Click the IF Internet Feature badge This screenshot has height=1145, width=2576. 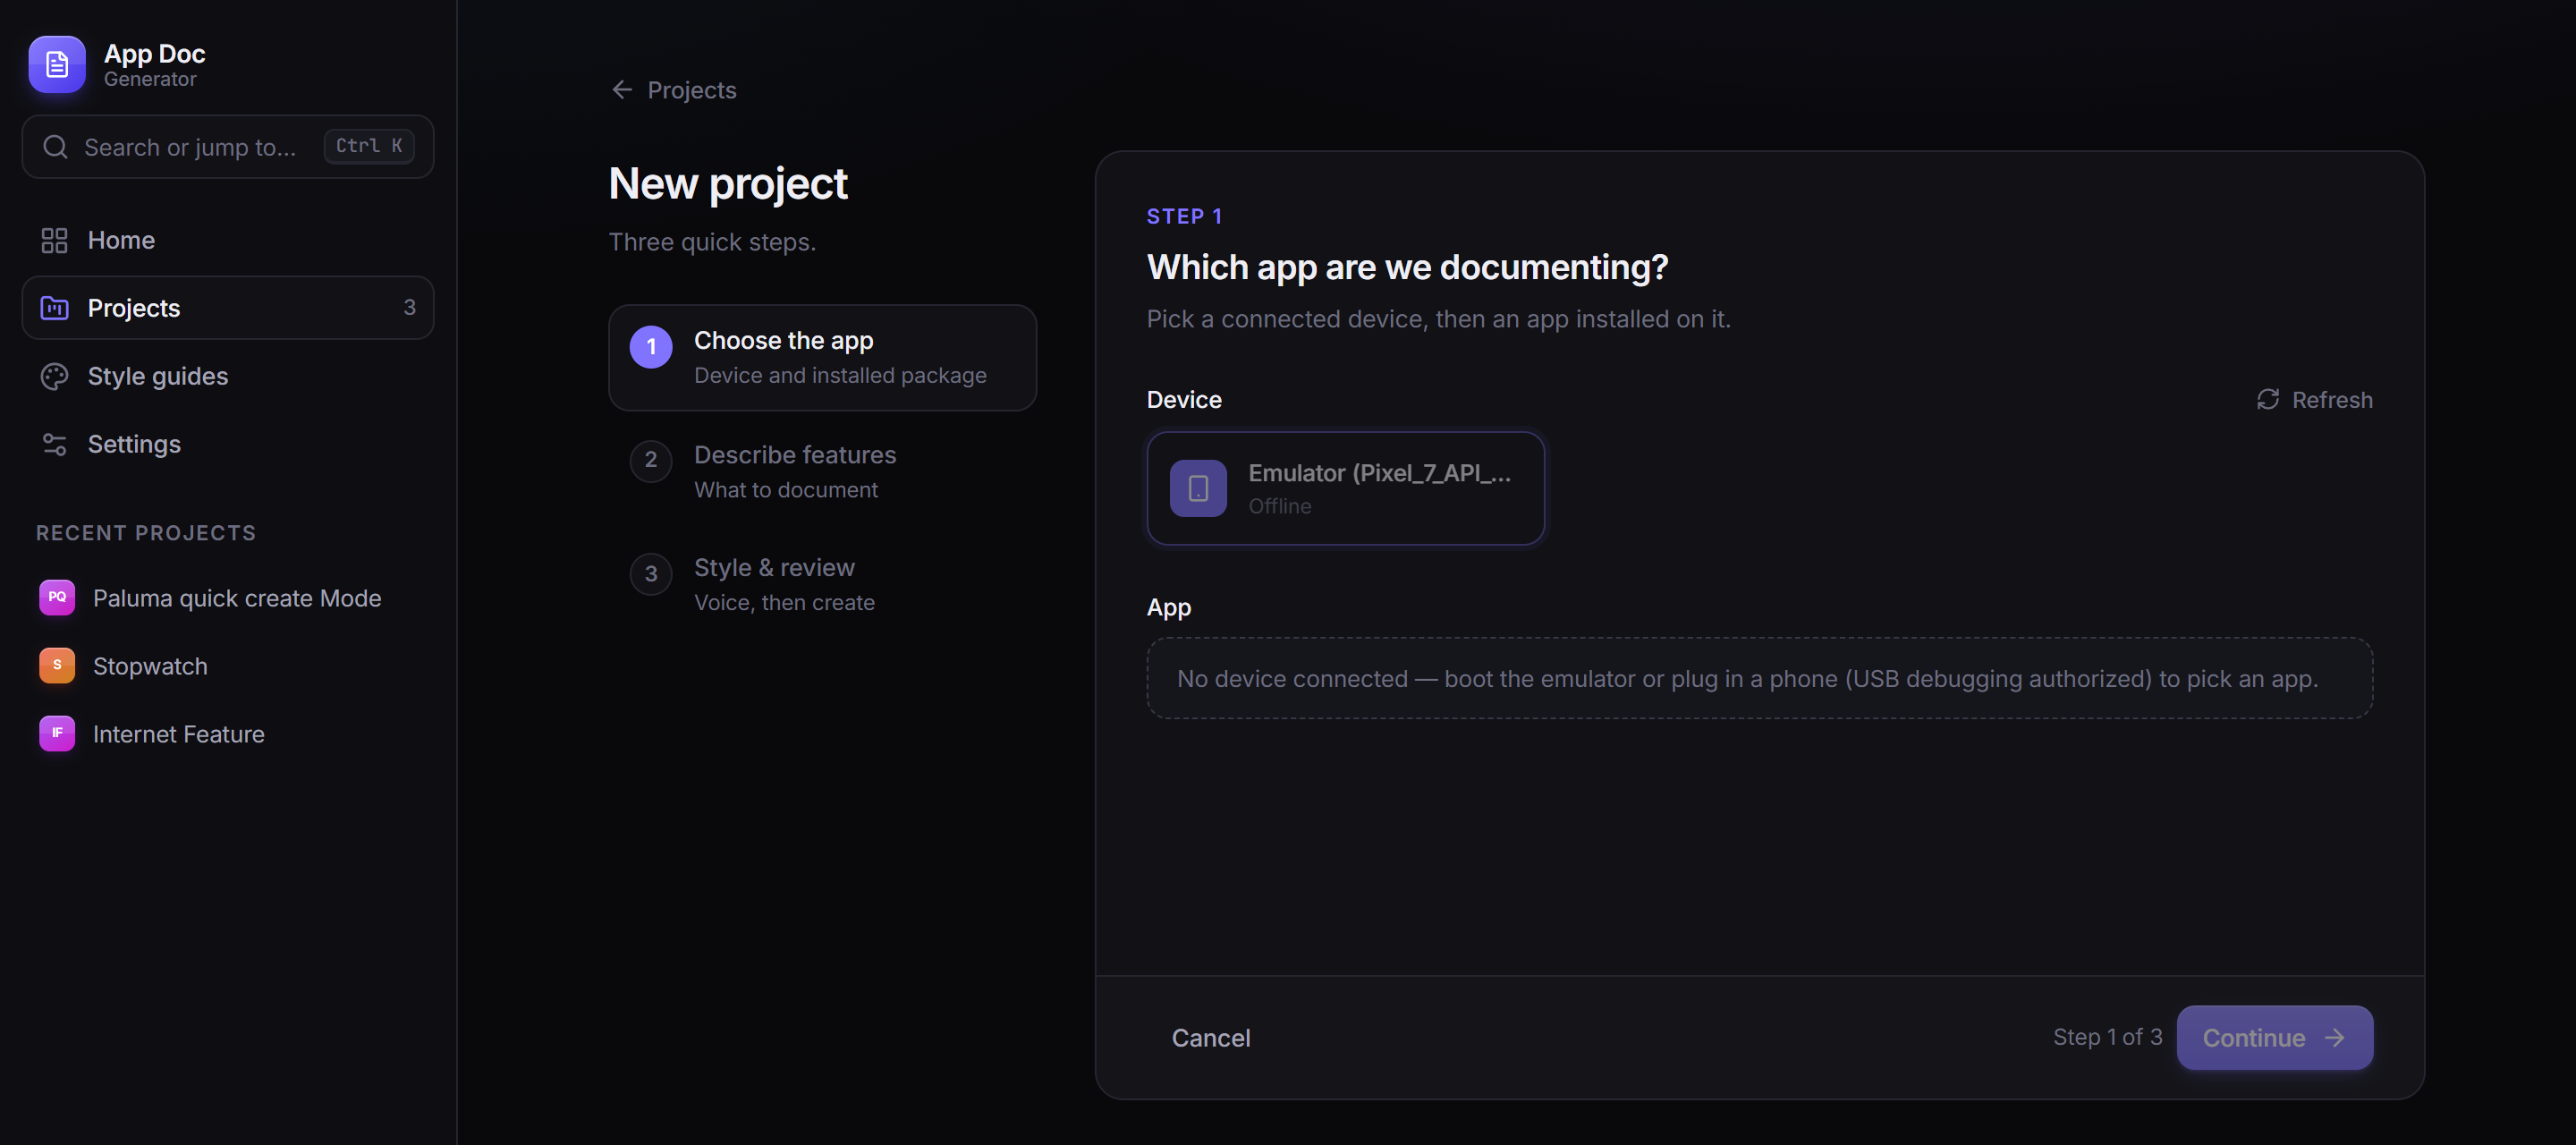click(x=57, y=733)
